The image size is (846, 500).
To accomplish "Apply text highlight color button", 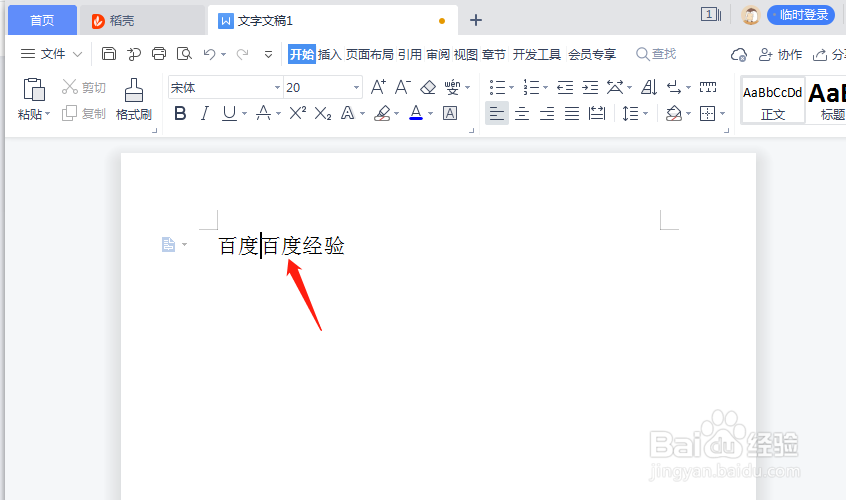I will 383,113.
